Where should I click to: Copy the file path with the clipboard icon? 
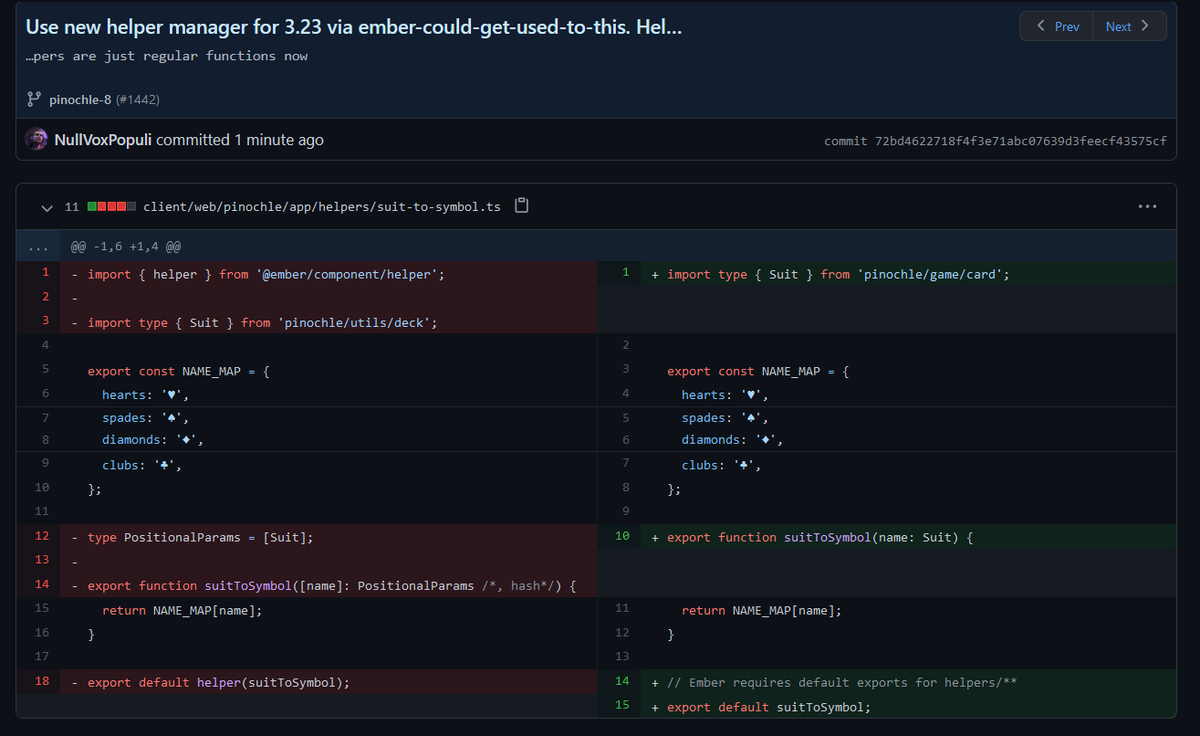pyautogui.click(x=521, y=206)
